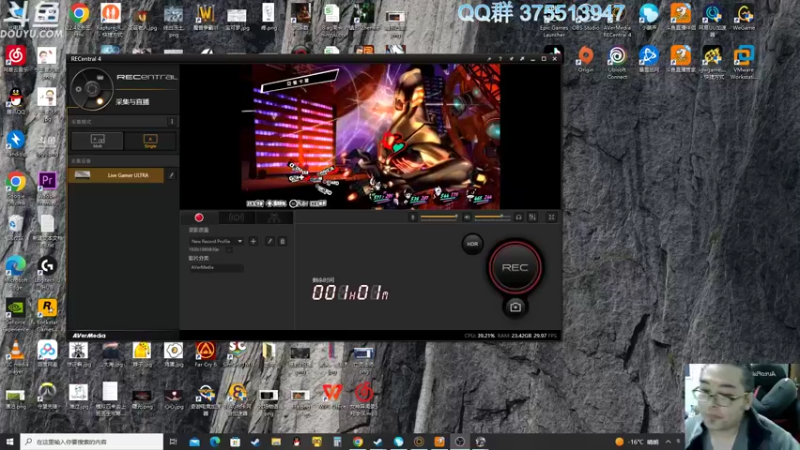This screenshot has width=800, height=450.
Task: Adjust the microphone volume slider
Action: pos(439,217)
